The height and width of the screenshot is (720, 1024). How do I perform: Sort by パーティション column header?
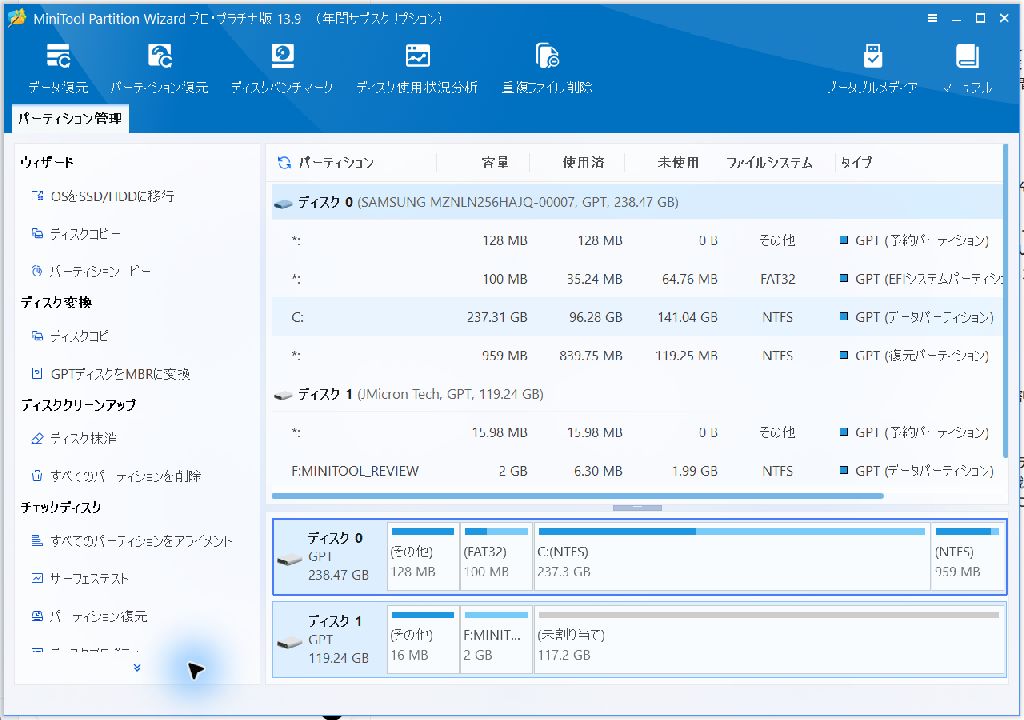(x=336, y=163)
